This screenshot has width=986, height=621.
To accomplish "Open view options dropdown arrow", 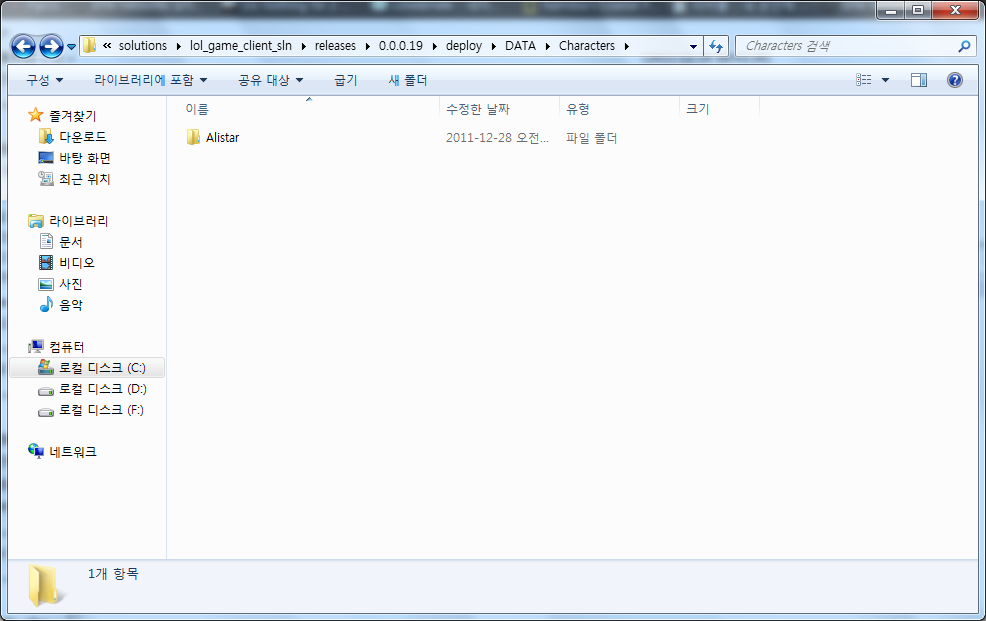I will pyautogui.click(x=885, y=80).
